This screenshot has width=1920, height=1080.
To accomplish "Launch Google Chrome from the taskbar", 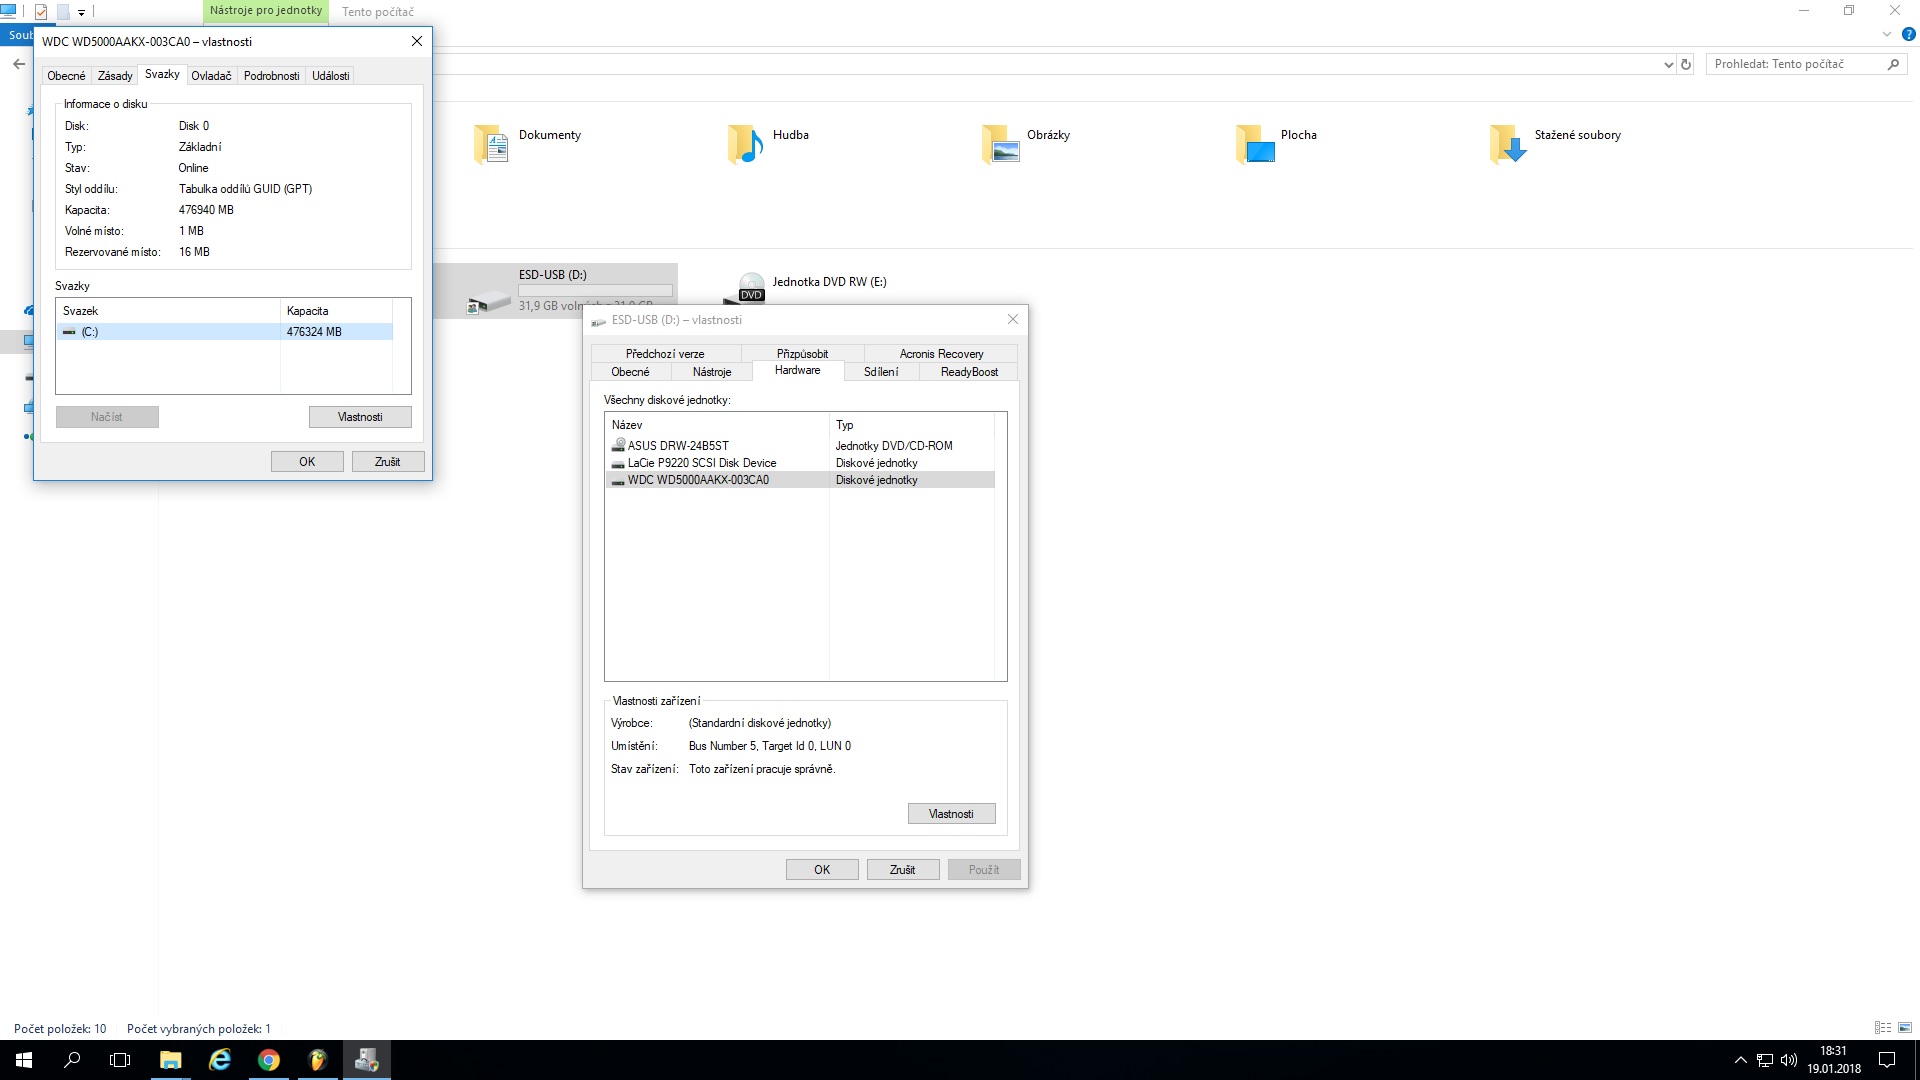I will [268, 1060].
